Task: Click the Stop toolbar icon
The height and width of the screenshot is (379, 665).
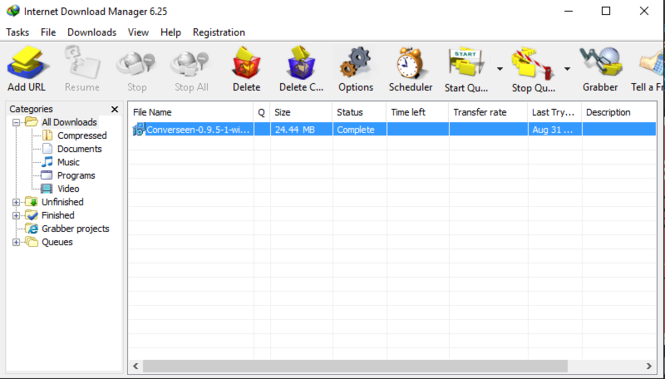Action: pos(136,64)
